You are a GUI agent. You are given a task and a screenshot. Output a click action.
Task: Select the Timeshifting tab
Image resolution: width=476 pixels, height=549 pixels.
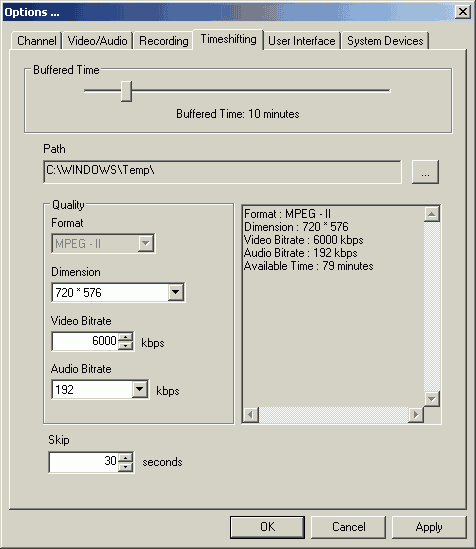[228, 39]
